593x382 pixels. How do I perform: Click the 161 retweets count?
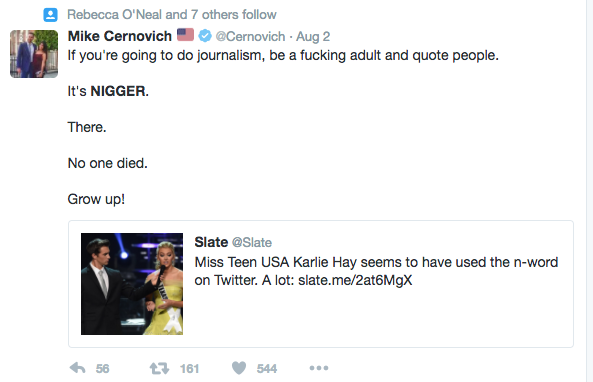click(x=189, y=368)
